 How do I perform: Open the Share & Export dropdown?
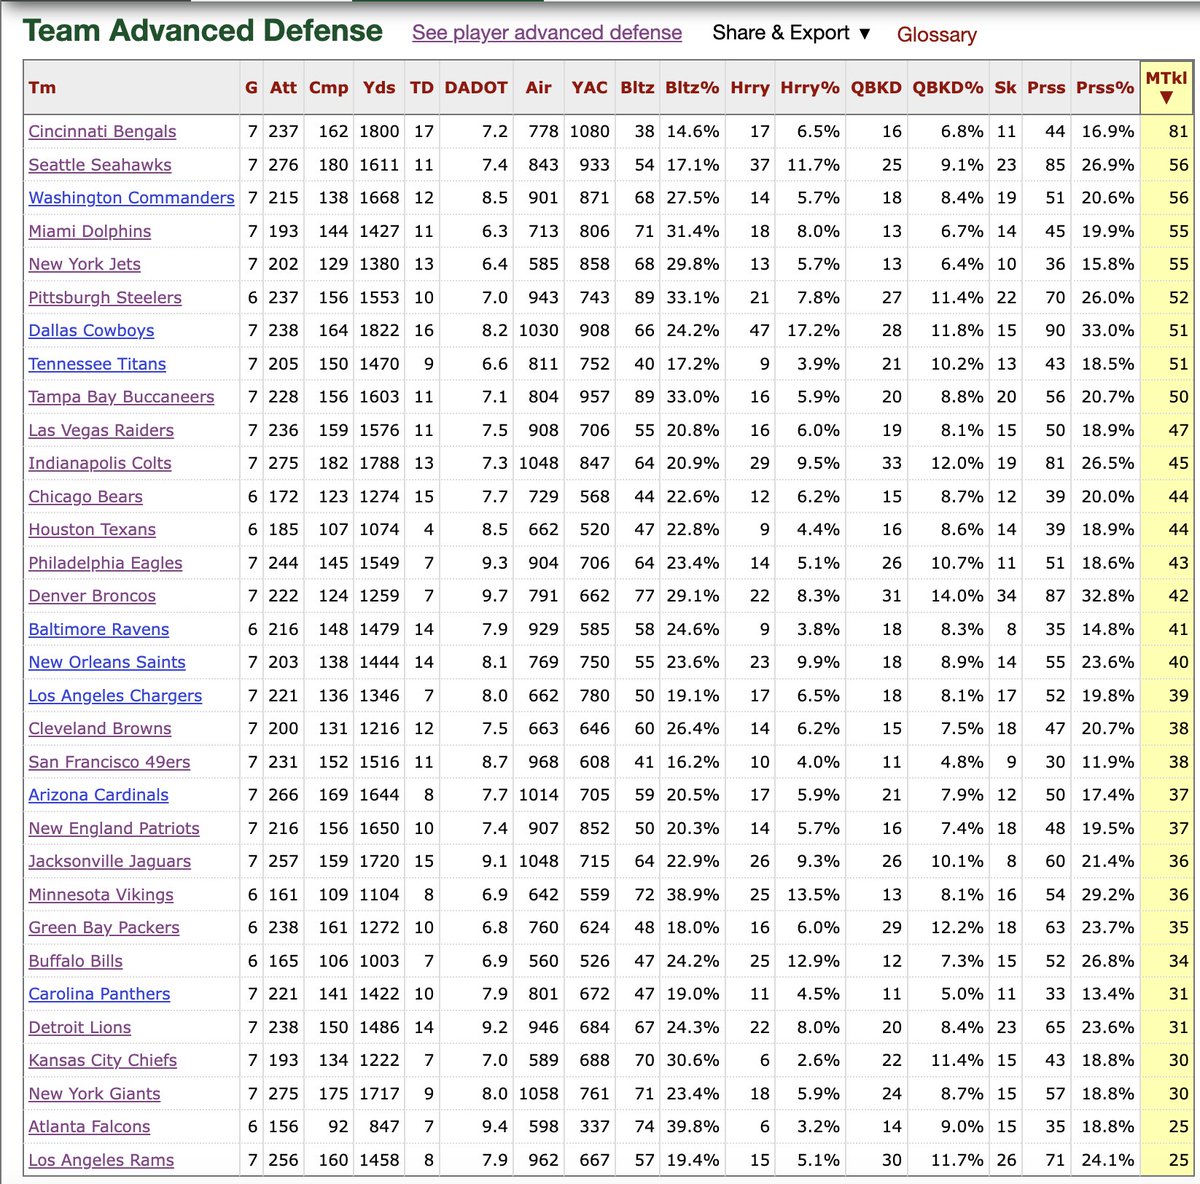pos(791,33)
